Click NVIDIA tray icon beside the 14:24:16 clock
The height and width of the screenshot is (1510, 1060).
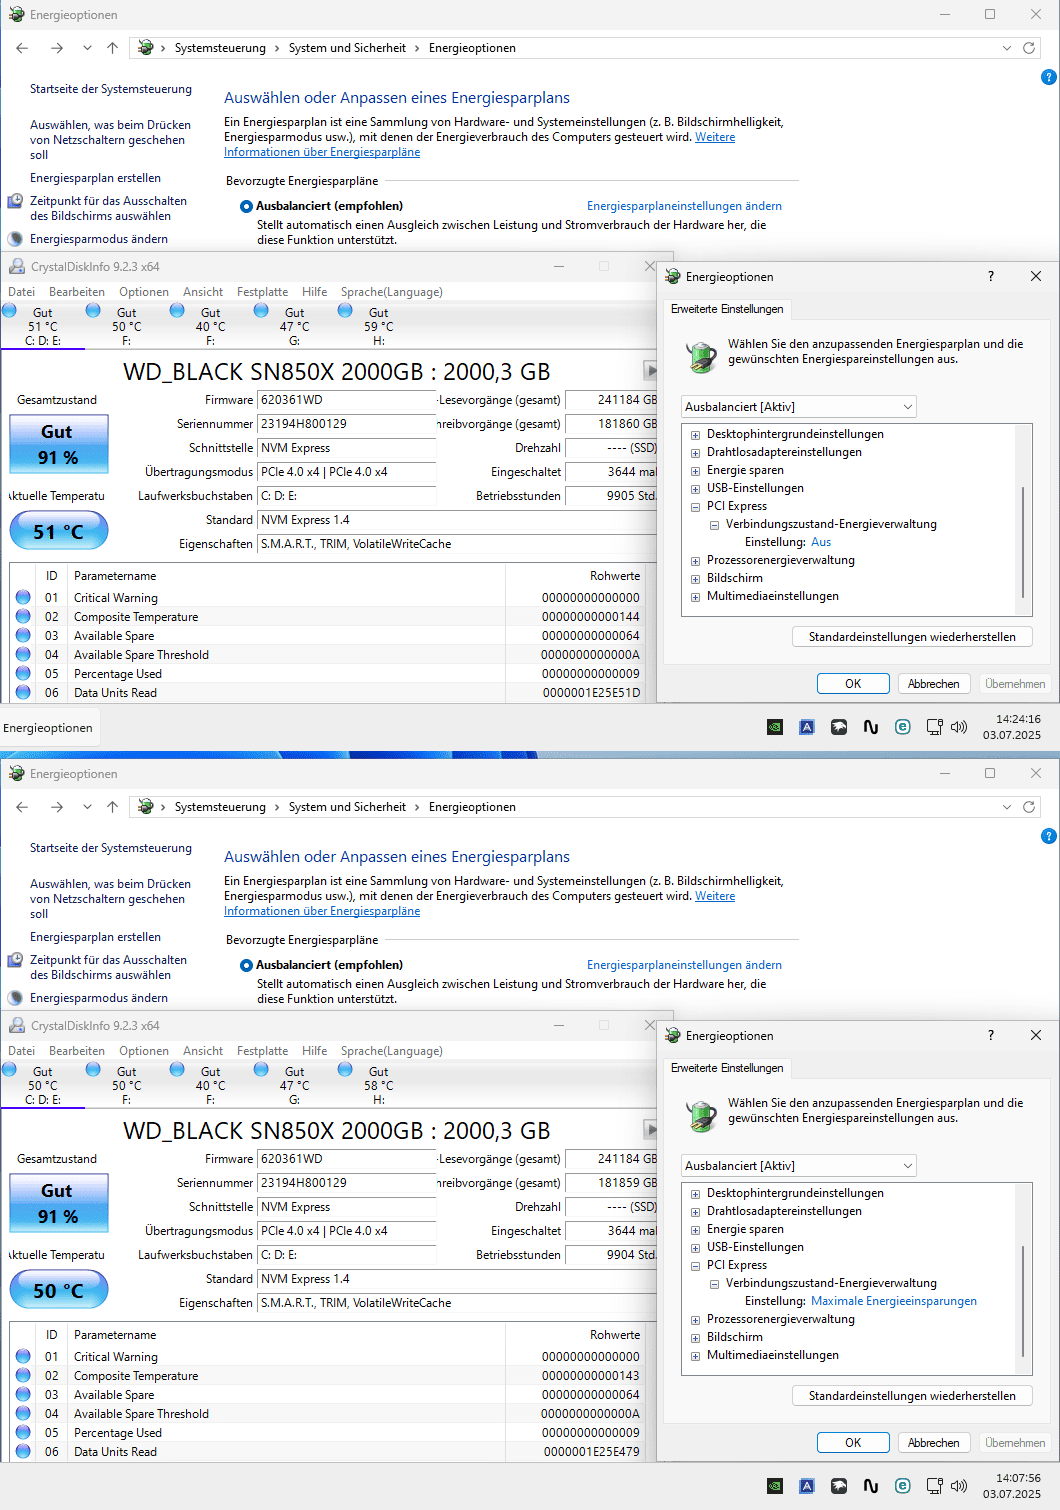point(775,727)
